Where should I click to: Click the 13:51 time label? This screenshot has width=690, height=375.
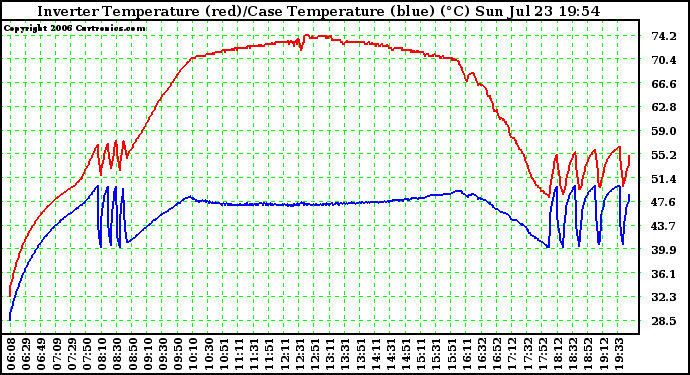(x=360, y=354)
